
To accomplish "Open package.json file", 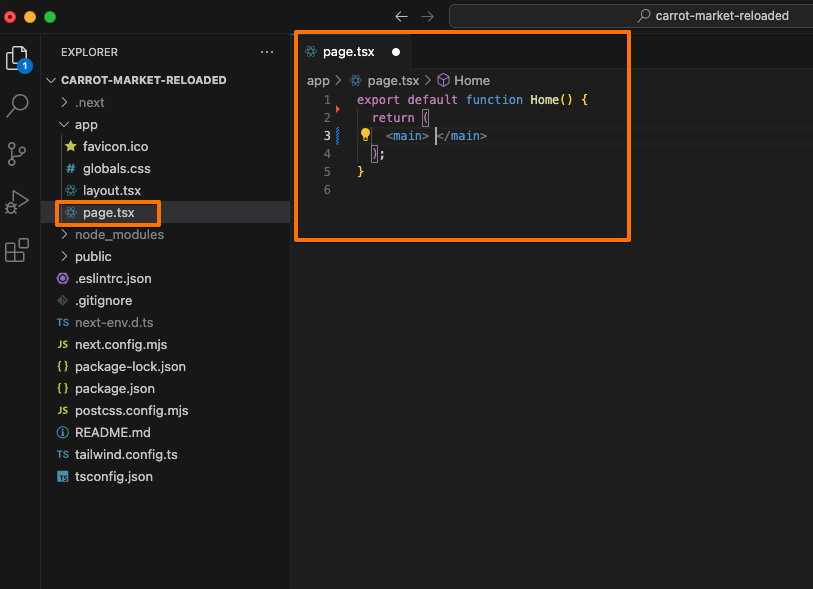I will point(115,389).
